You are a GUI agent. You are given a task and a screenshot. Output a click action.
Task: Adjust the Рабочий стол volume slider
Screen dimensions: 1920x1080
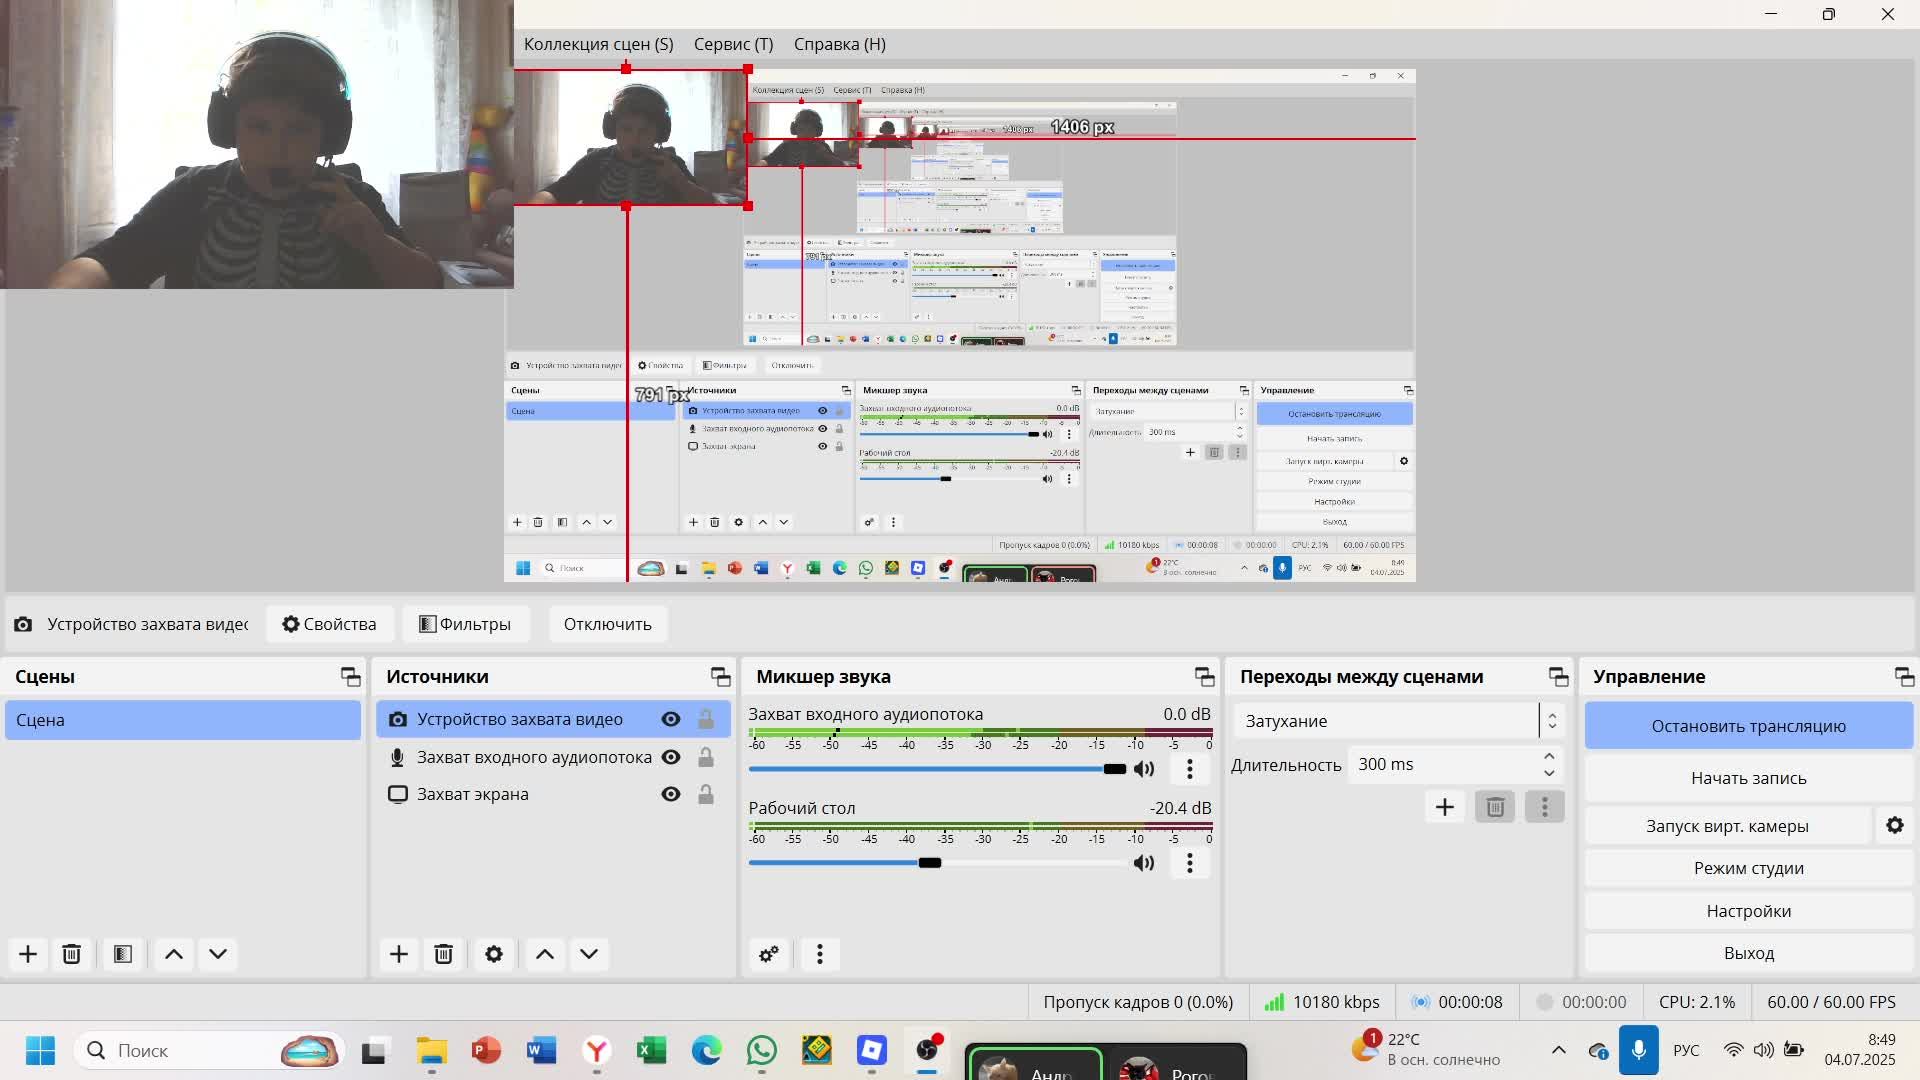[930, 863]
